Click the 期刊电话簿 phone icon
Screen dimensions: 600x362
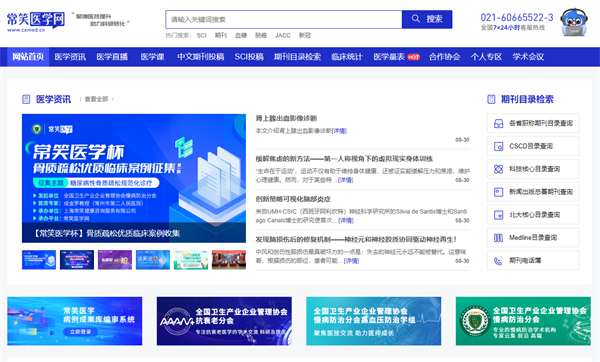coord(499,261)
